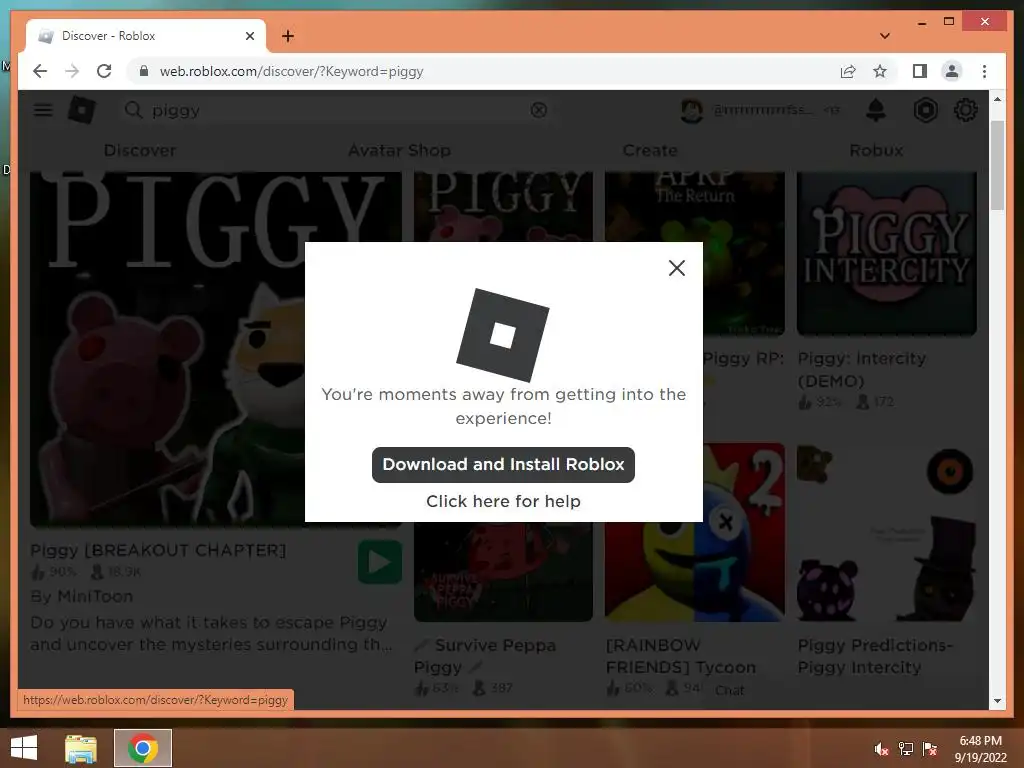The height and width of the screenshot is (768, 1024).
Task: Go back in browser
Action: click(40, 71)
